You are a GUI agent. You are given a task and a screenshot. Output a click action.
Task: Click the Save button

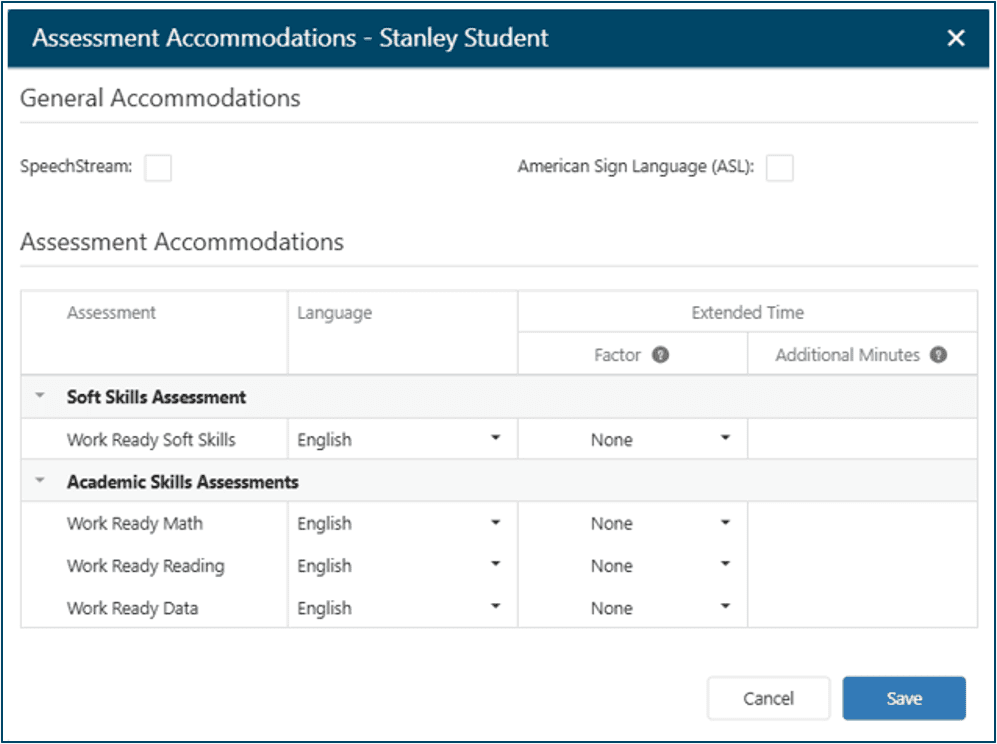click(904, 698)
